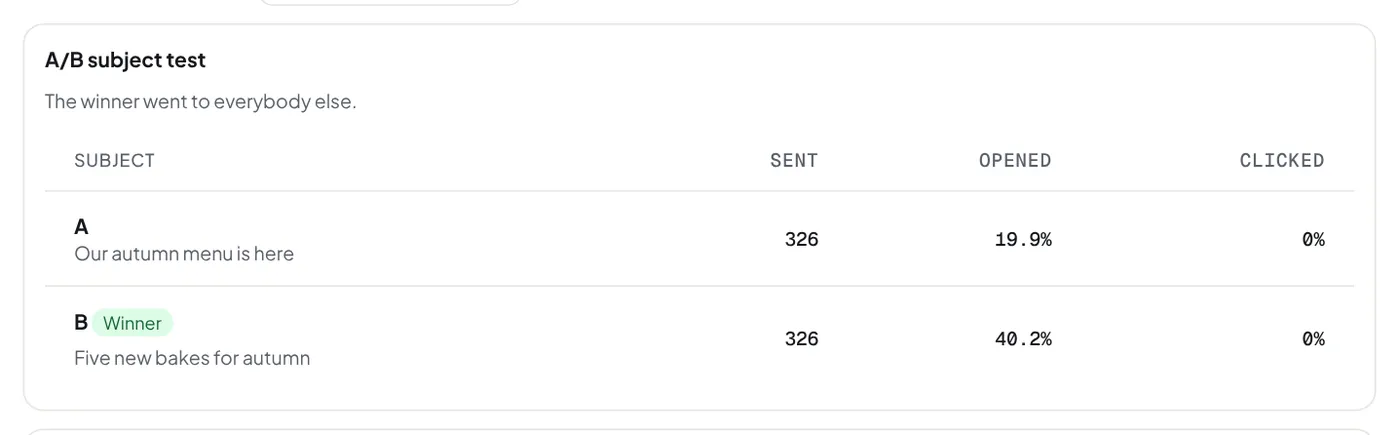Click the sent count for variant B
This screenshot has height=435, width=1400.
(x=801, y=340)
